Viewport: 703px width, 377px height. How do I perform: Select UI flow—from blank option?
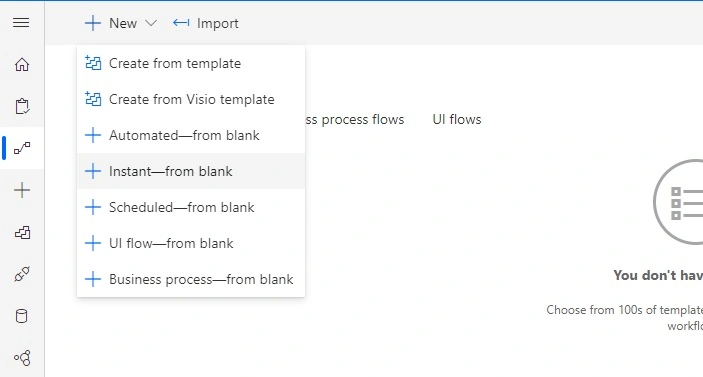tap(191, 243)
